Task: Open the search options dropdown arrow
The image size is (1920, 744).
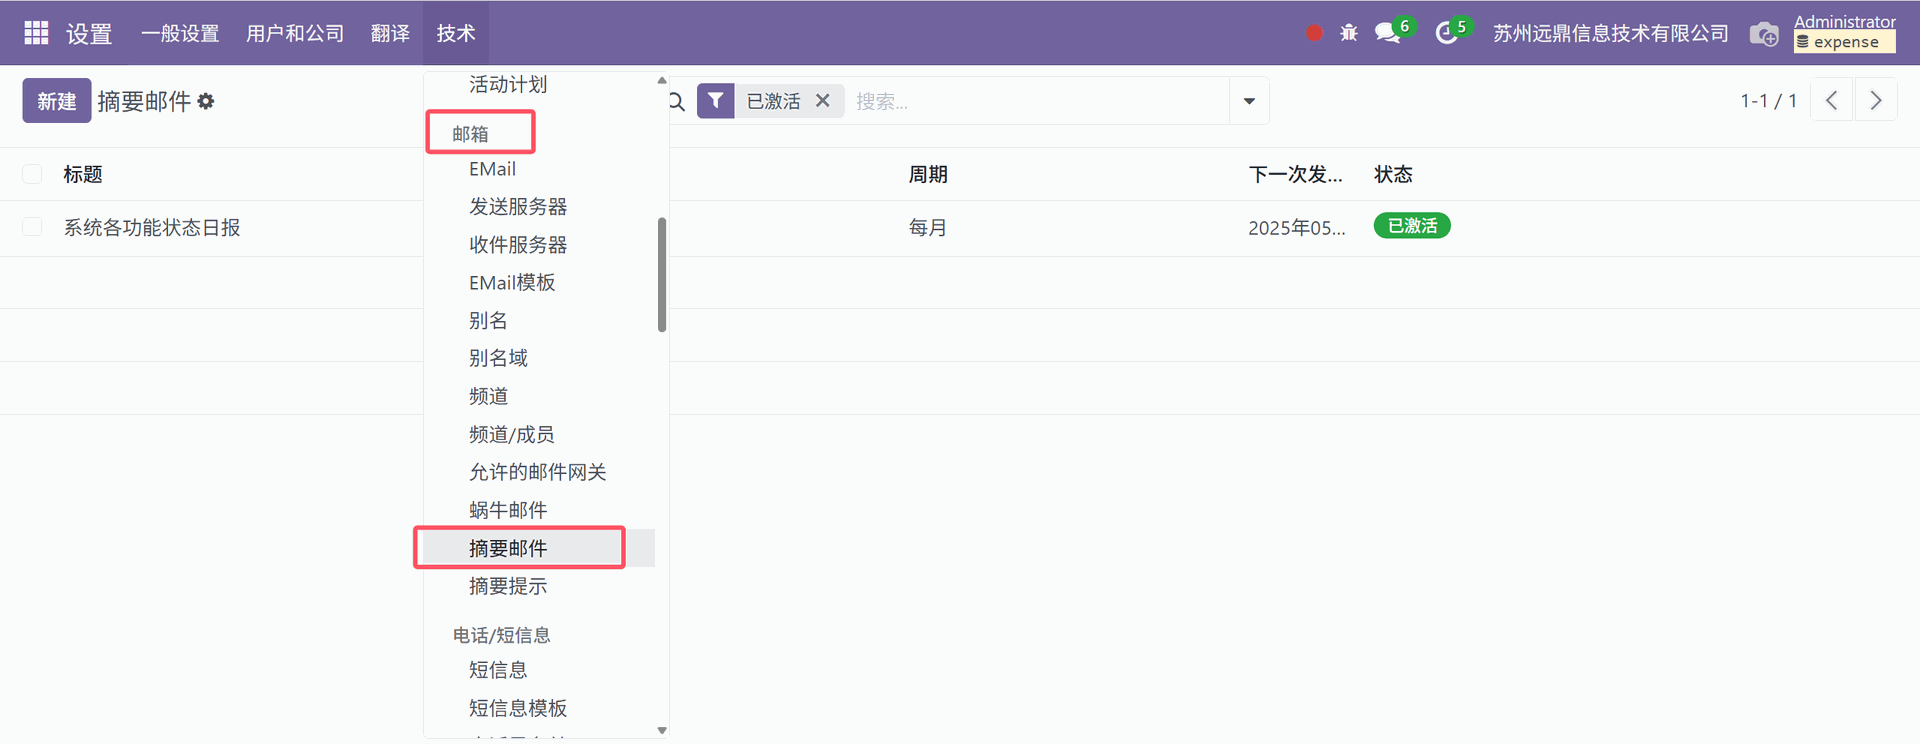Action: point(1249,101)
